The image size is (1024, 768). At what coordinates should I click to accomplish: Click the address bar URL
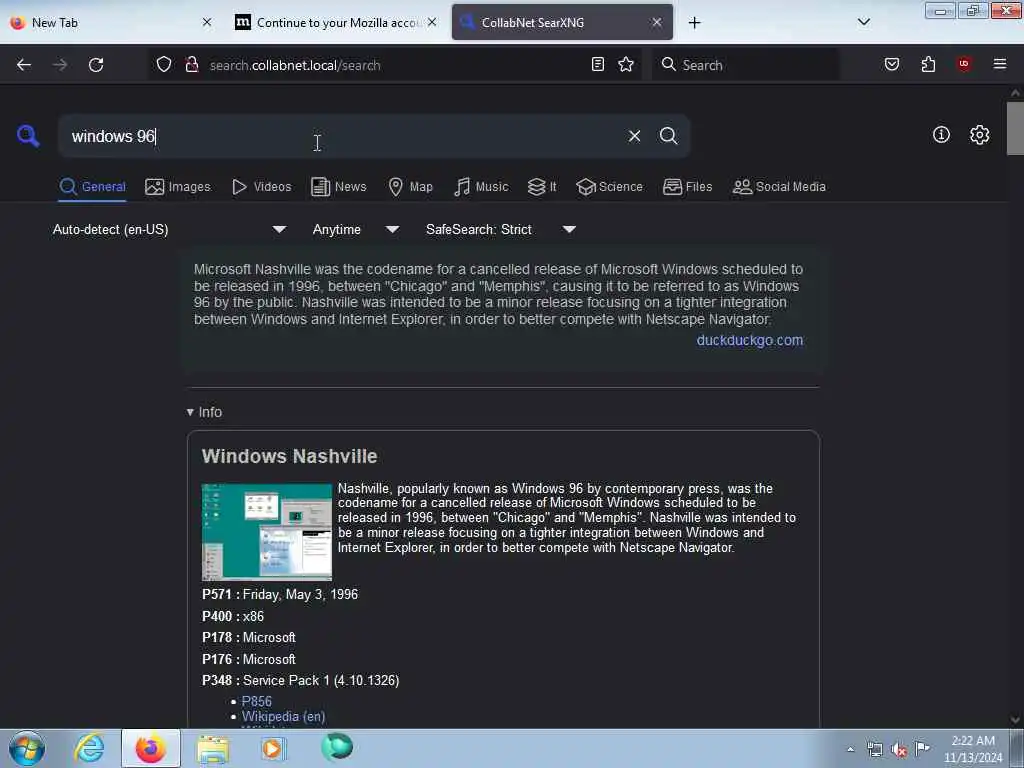pos(295,65)
